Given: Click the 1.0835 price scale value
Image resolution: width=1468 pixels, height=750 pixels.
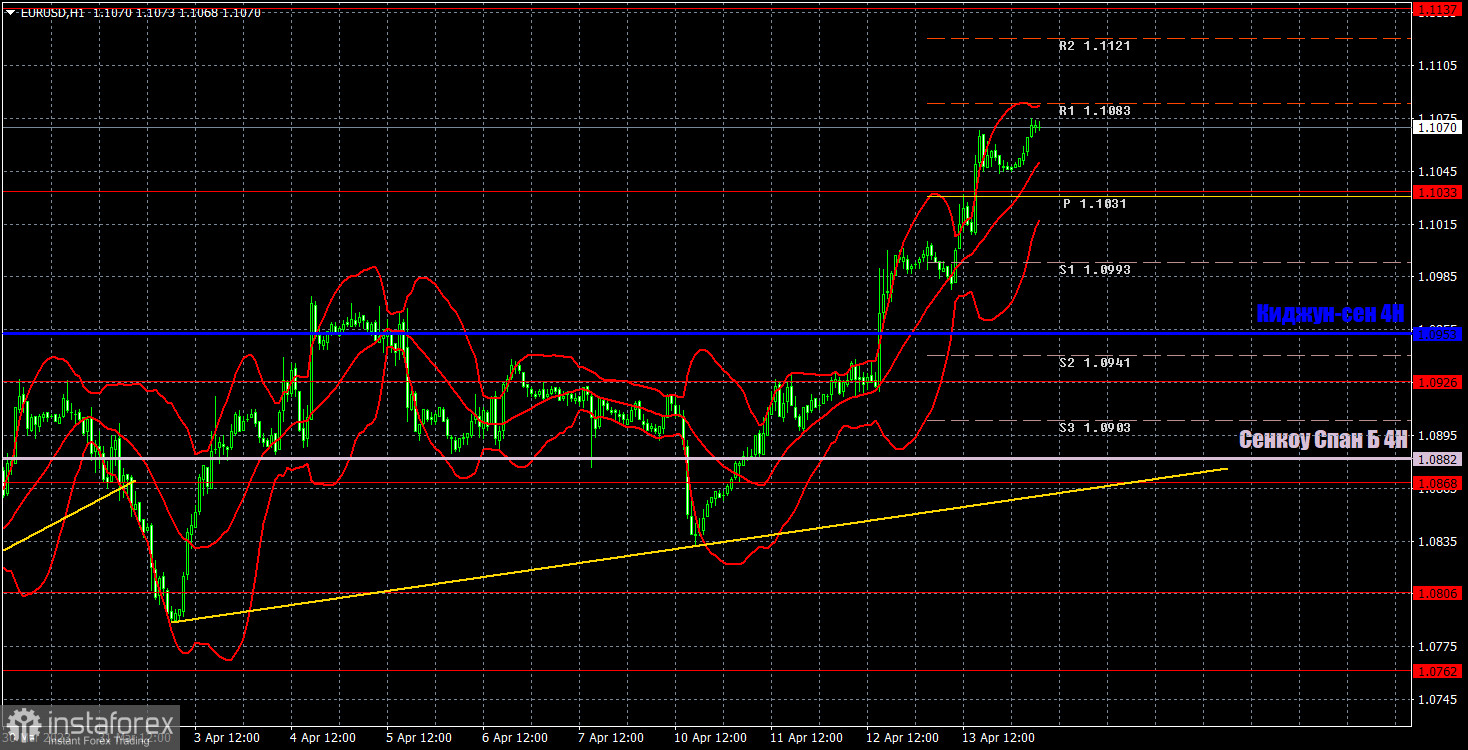Looking at the screenshot, I should [x=1437, y=541].
